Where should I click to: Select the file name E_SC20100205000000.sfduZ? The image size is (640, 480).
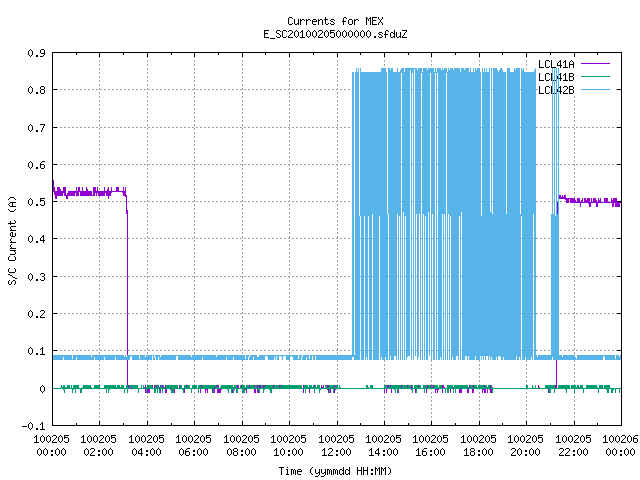[335, 34]
